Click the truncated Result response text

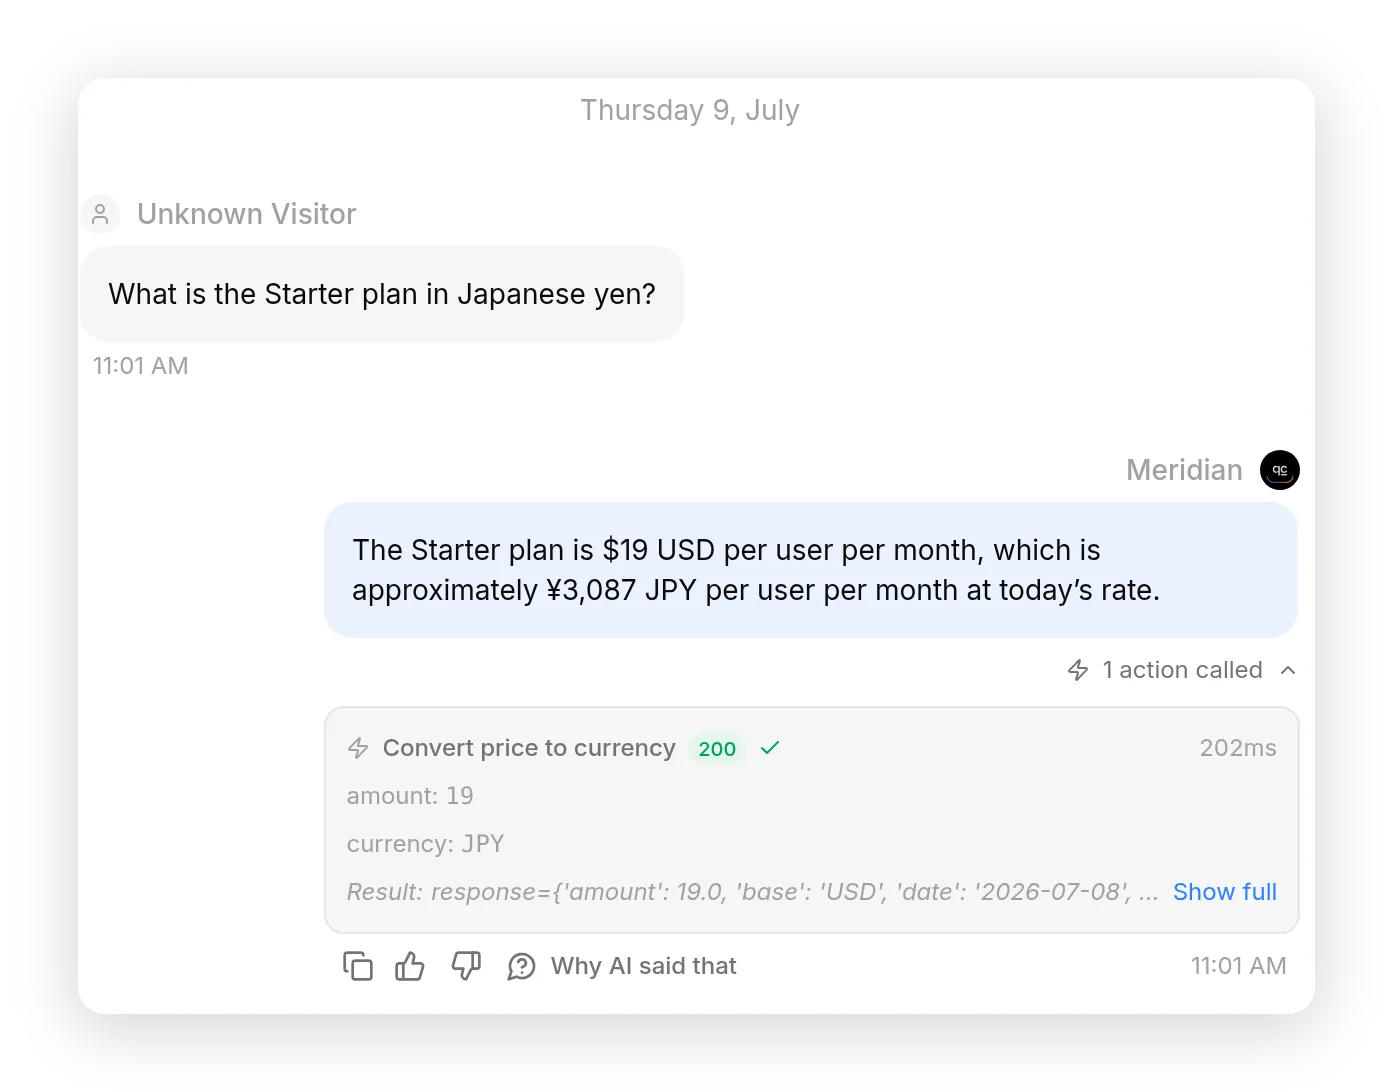752,892
